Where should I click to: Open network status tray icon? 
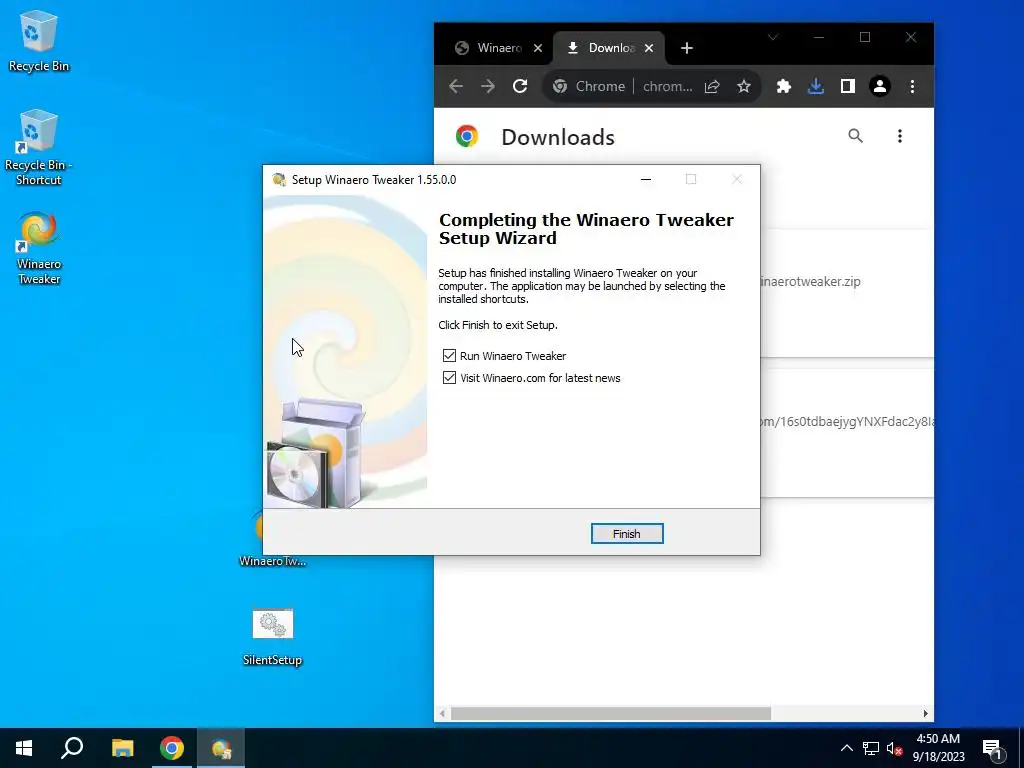pyautogui.click(x=871, y=748)
